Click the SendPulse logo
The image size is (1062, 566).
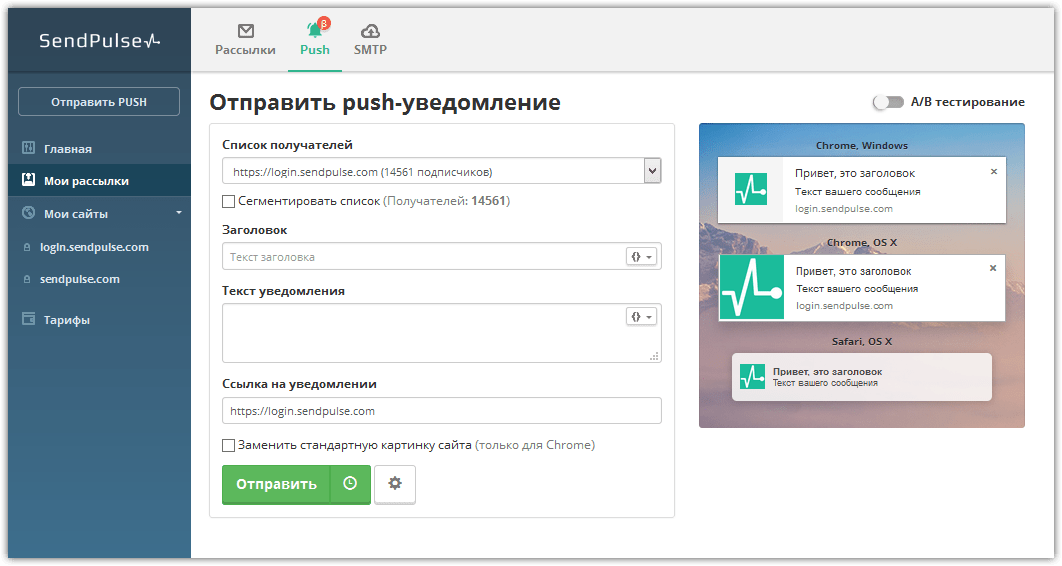[98, 41]
